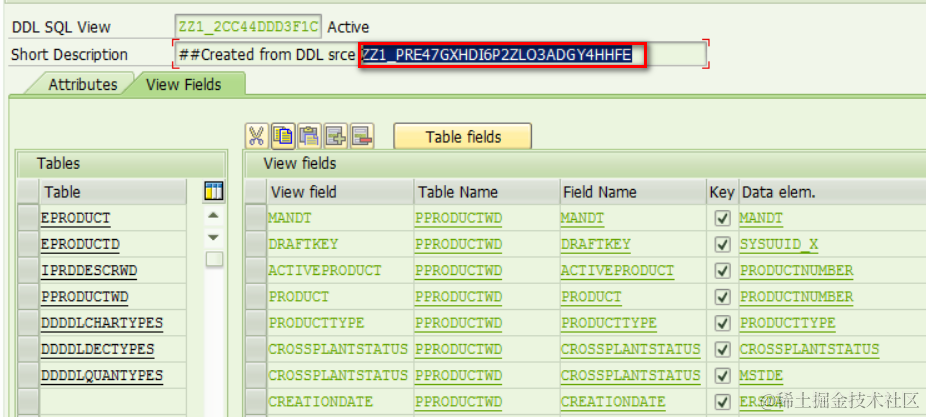Click the Insert row icon
Image resolution: width=926 pixels, height=417 pixels.
(335, 136)
